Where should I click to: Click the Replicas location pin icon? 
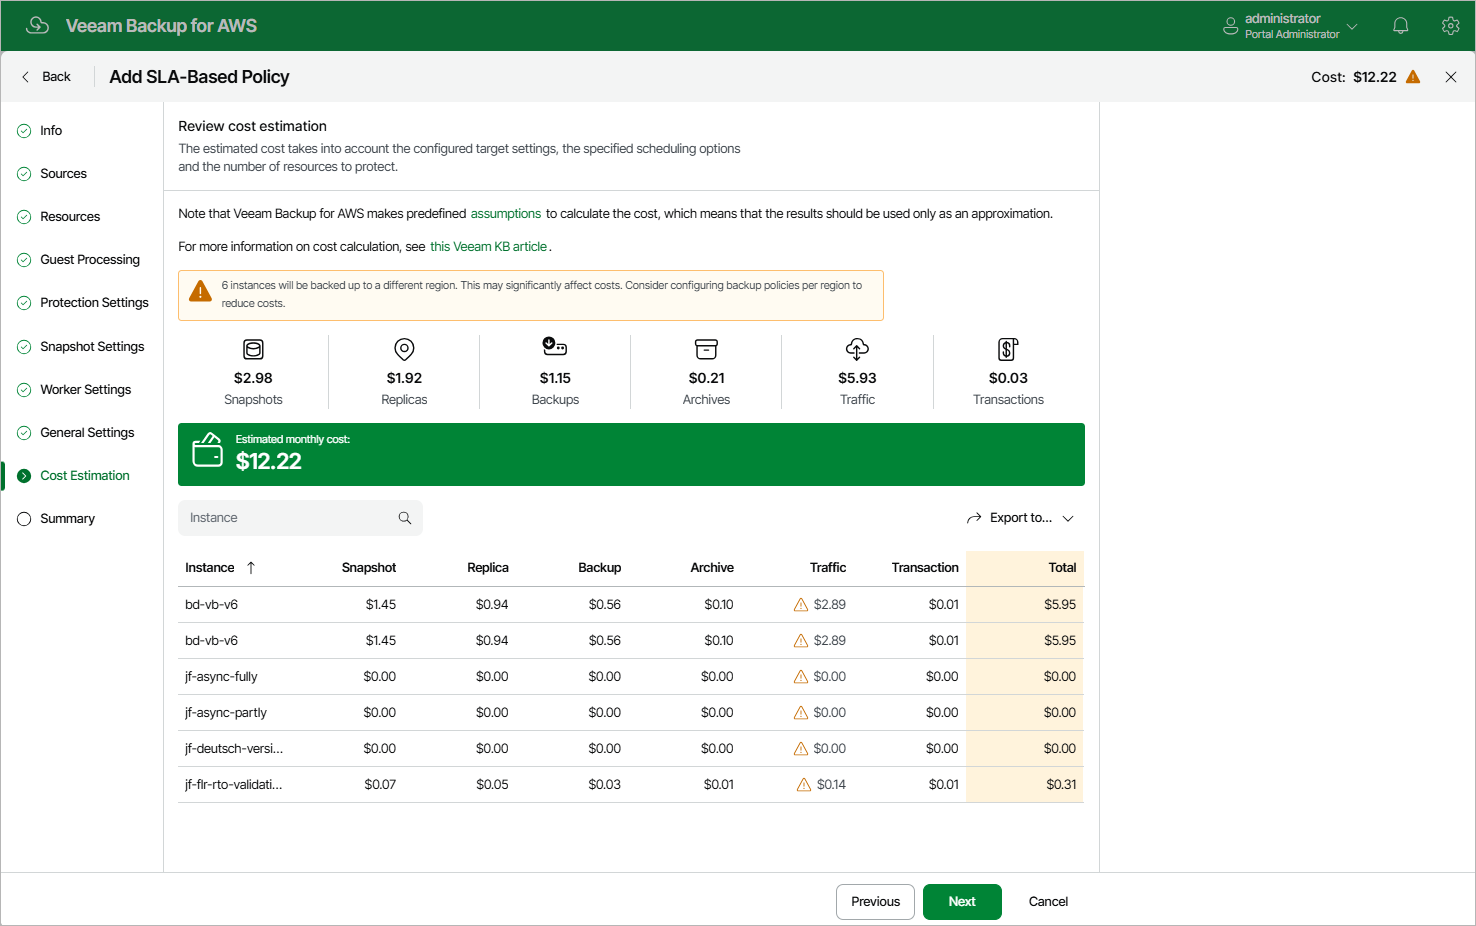(x=404, y=349)
